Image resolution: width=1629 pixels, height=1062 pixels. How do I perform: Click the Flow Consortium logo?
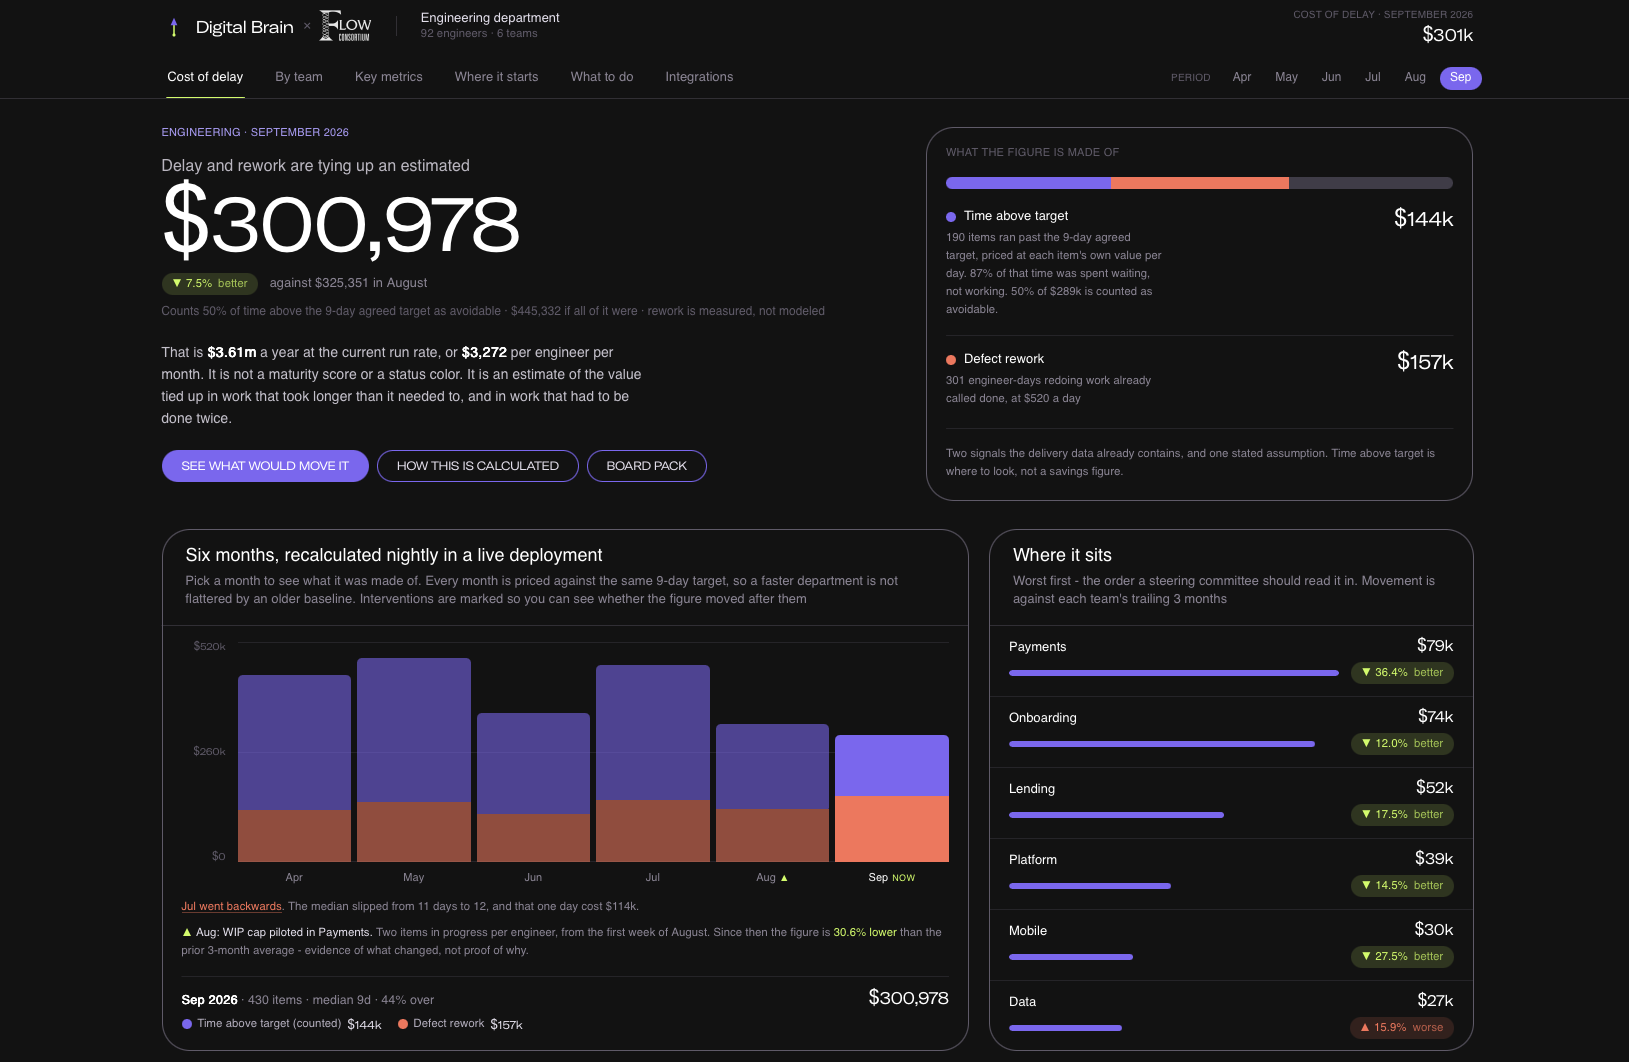point(345,27)
